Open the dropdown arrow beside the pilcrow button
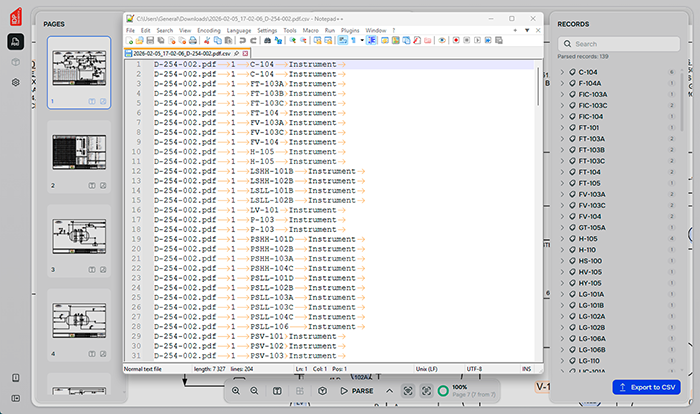This screenshot has width=700, height=414. click(x=362, y=41)
